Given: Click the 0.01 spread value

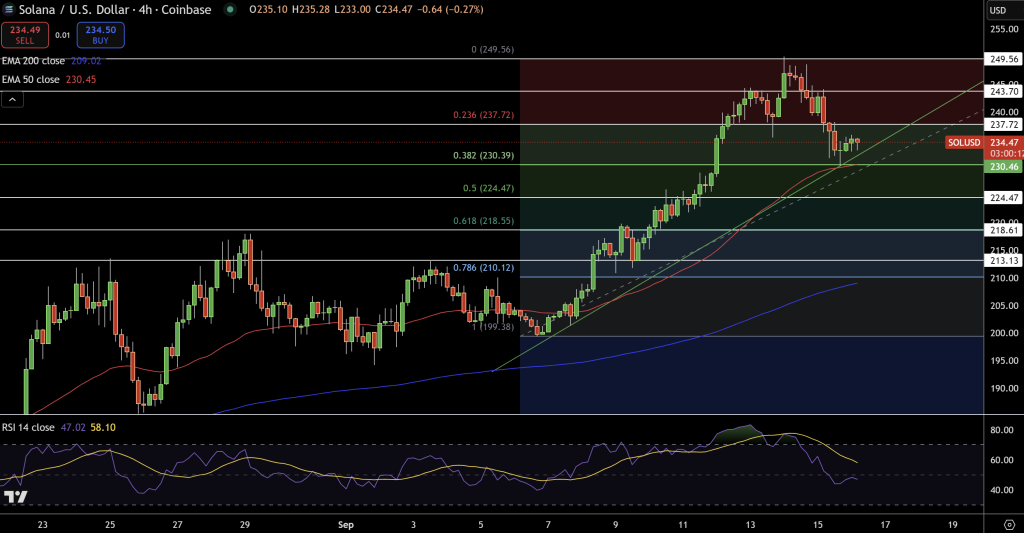Looking at the screenshot, I should 63,35.
